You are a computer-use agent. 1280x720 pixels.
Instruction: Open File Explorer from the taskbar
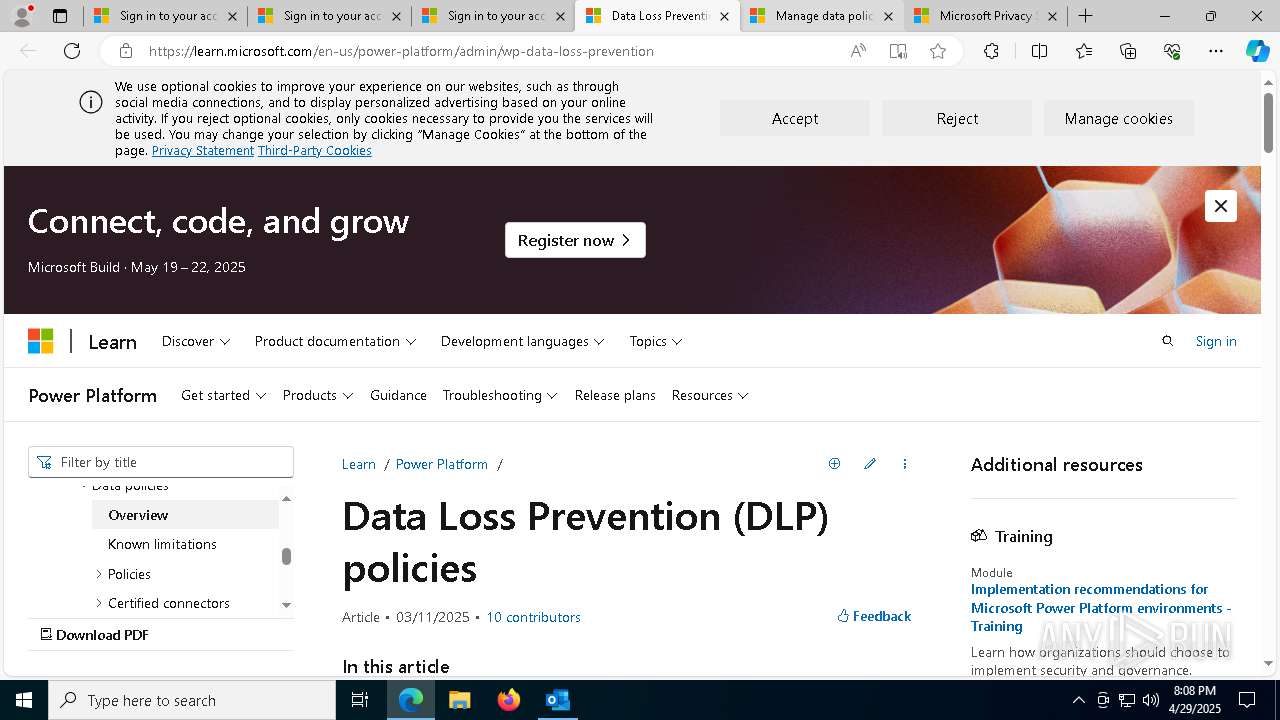(459, 700)
